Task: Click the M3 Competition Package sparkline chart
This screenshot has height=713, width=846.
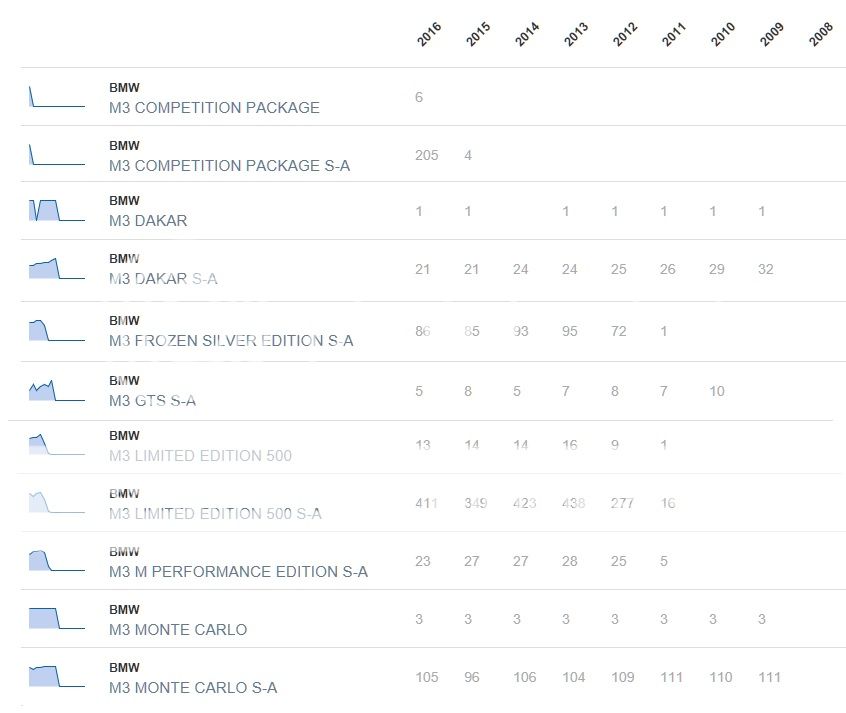Action: (x=56, y=97)
